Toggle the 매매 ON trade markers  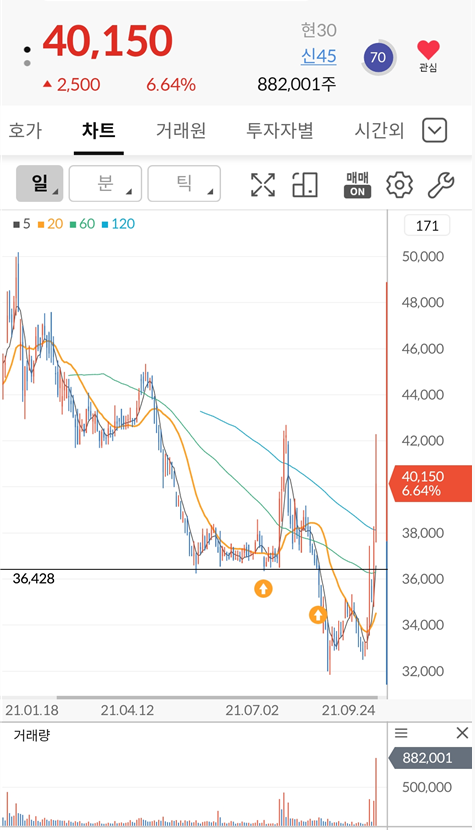(357, 185)
